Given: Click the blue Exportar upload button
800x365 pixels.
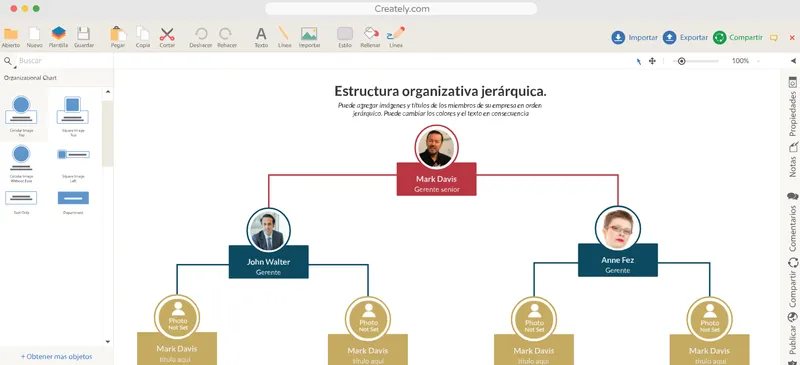Looking at the screenshot, I should [685, 38].
